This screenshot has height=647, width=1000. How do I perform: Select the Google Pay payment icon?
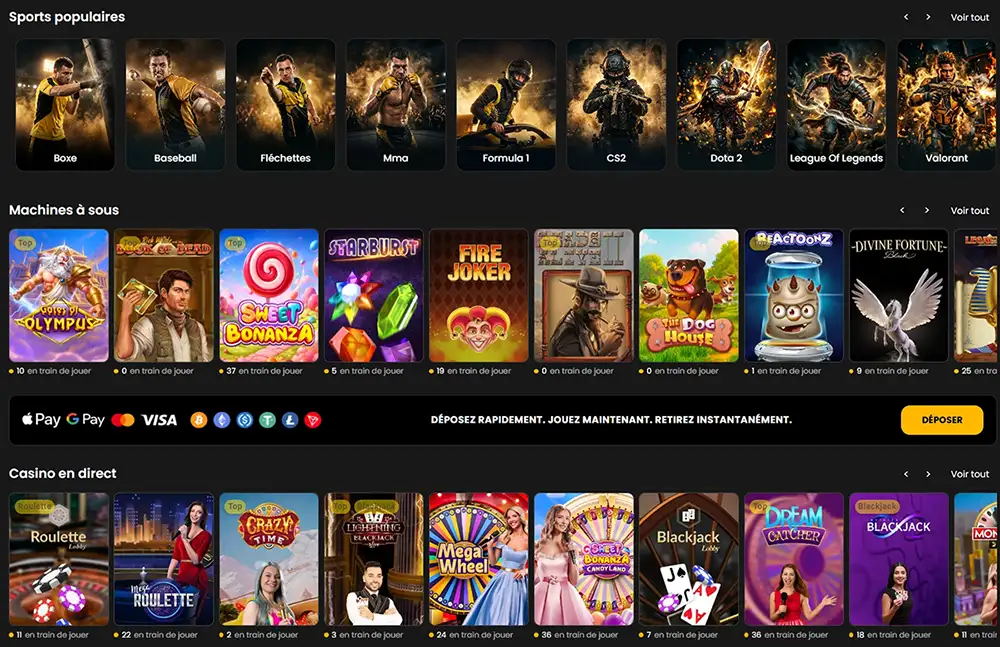(x=85, y=420)
